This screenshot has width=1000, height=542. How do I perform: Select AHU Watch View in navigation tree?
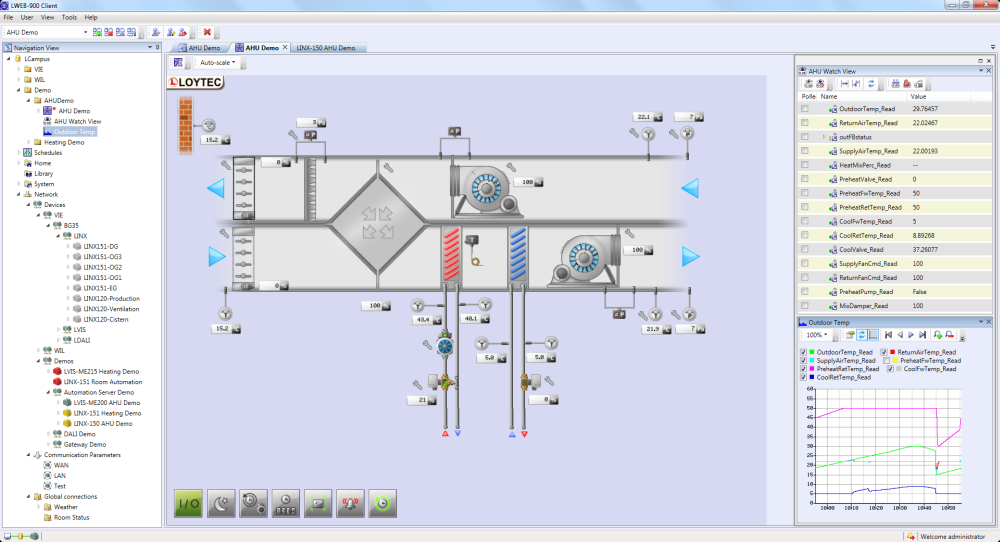click(x=77, y=121)
